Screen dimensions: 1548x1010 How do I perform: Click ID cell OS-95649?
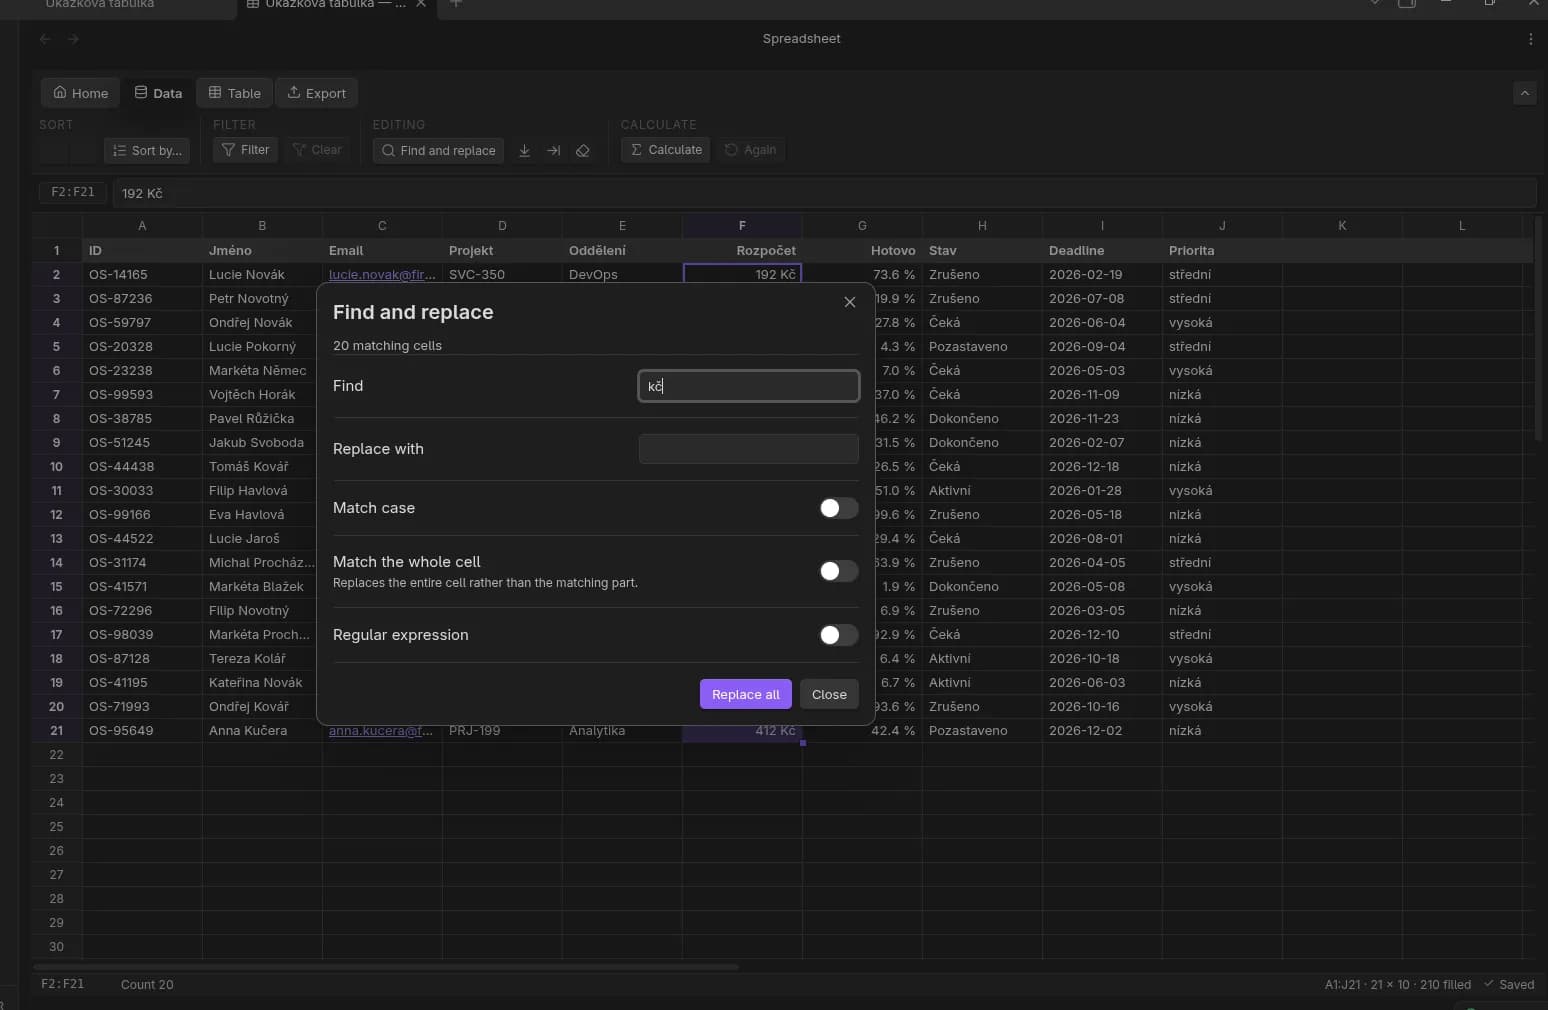(142, 730)
